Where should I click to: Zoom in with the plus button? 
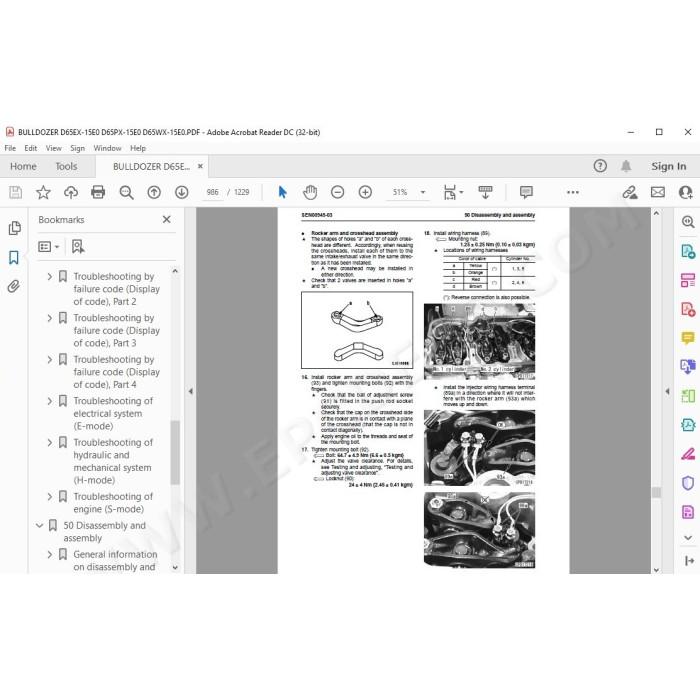(x=365, y=192)
